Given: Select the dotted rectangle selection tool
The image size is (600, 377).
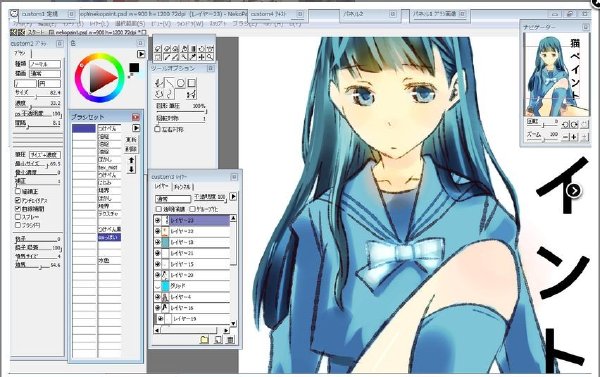Looking at the screenshot, I should [x=158, y=57].
